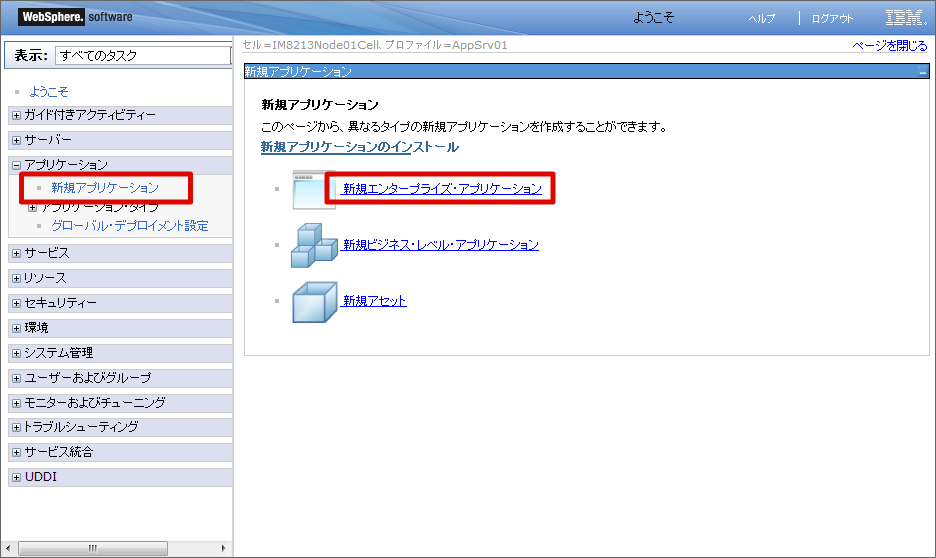This screenshot has width=936, height=558.
Task: Click 新規エンタープライズ・アプリケーション link
Action: coord(442,189)
